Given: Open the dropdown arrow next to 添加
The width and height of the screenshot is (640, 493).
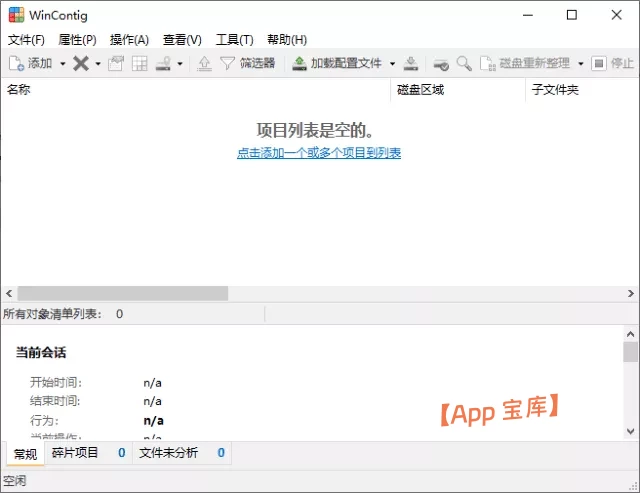Looking at the screenshot, I should click(x=62, y=64).
